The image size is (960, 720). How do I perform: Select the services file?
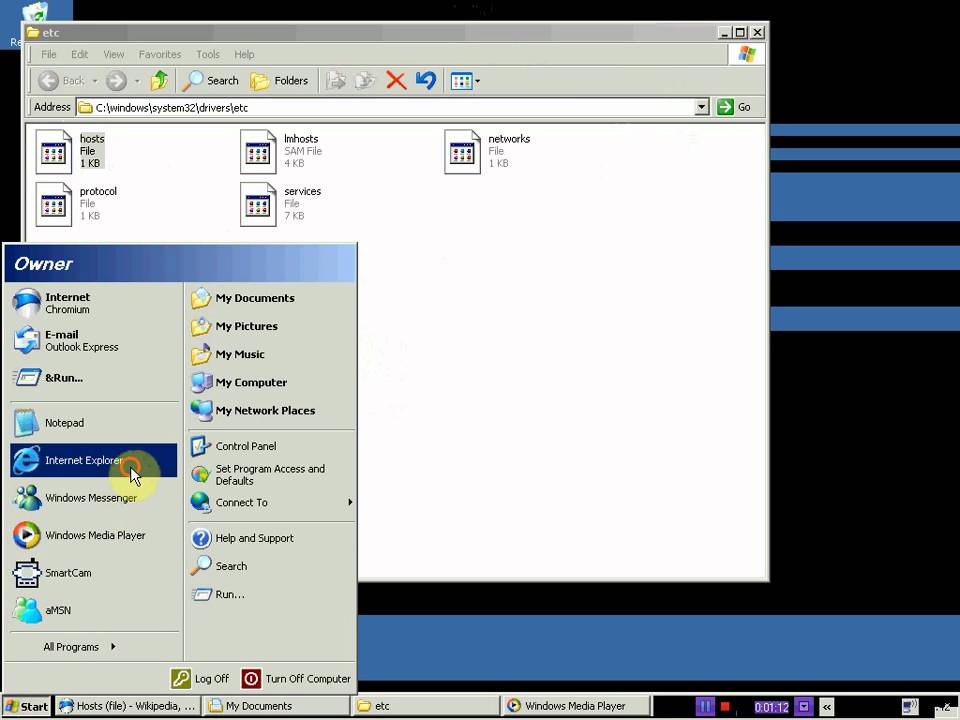(x=280, y=204)
